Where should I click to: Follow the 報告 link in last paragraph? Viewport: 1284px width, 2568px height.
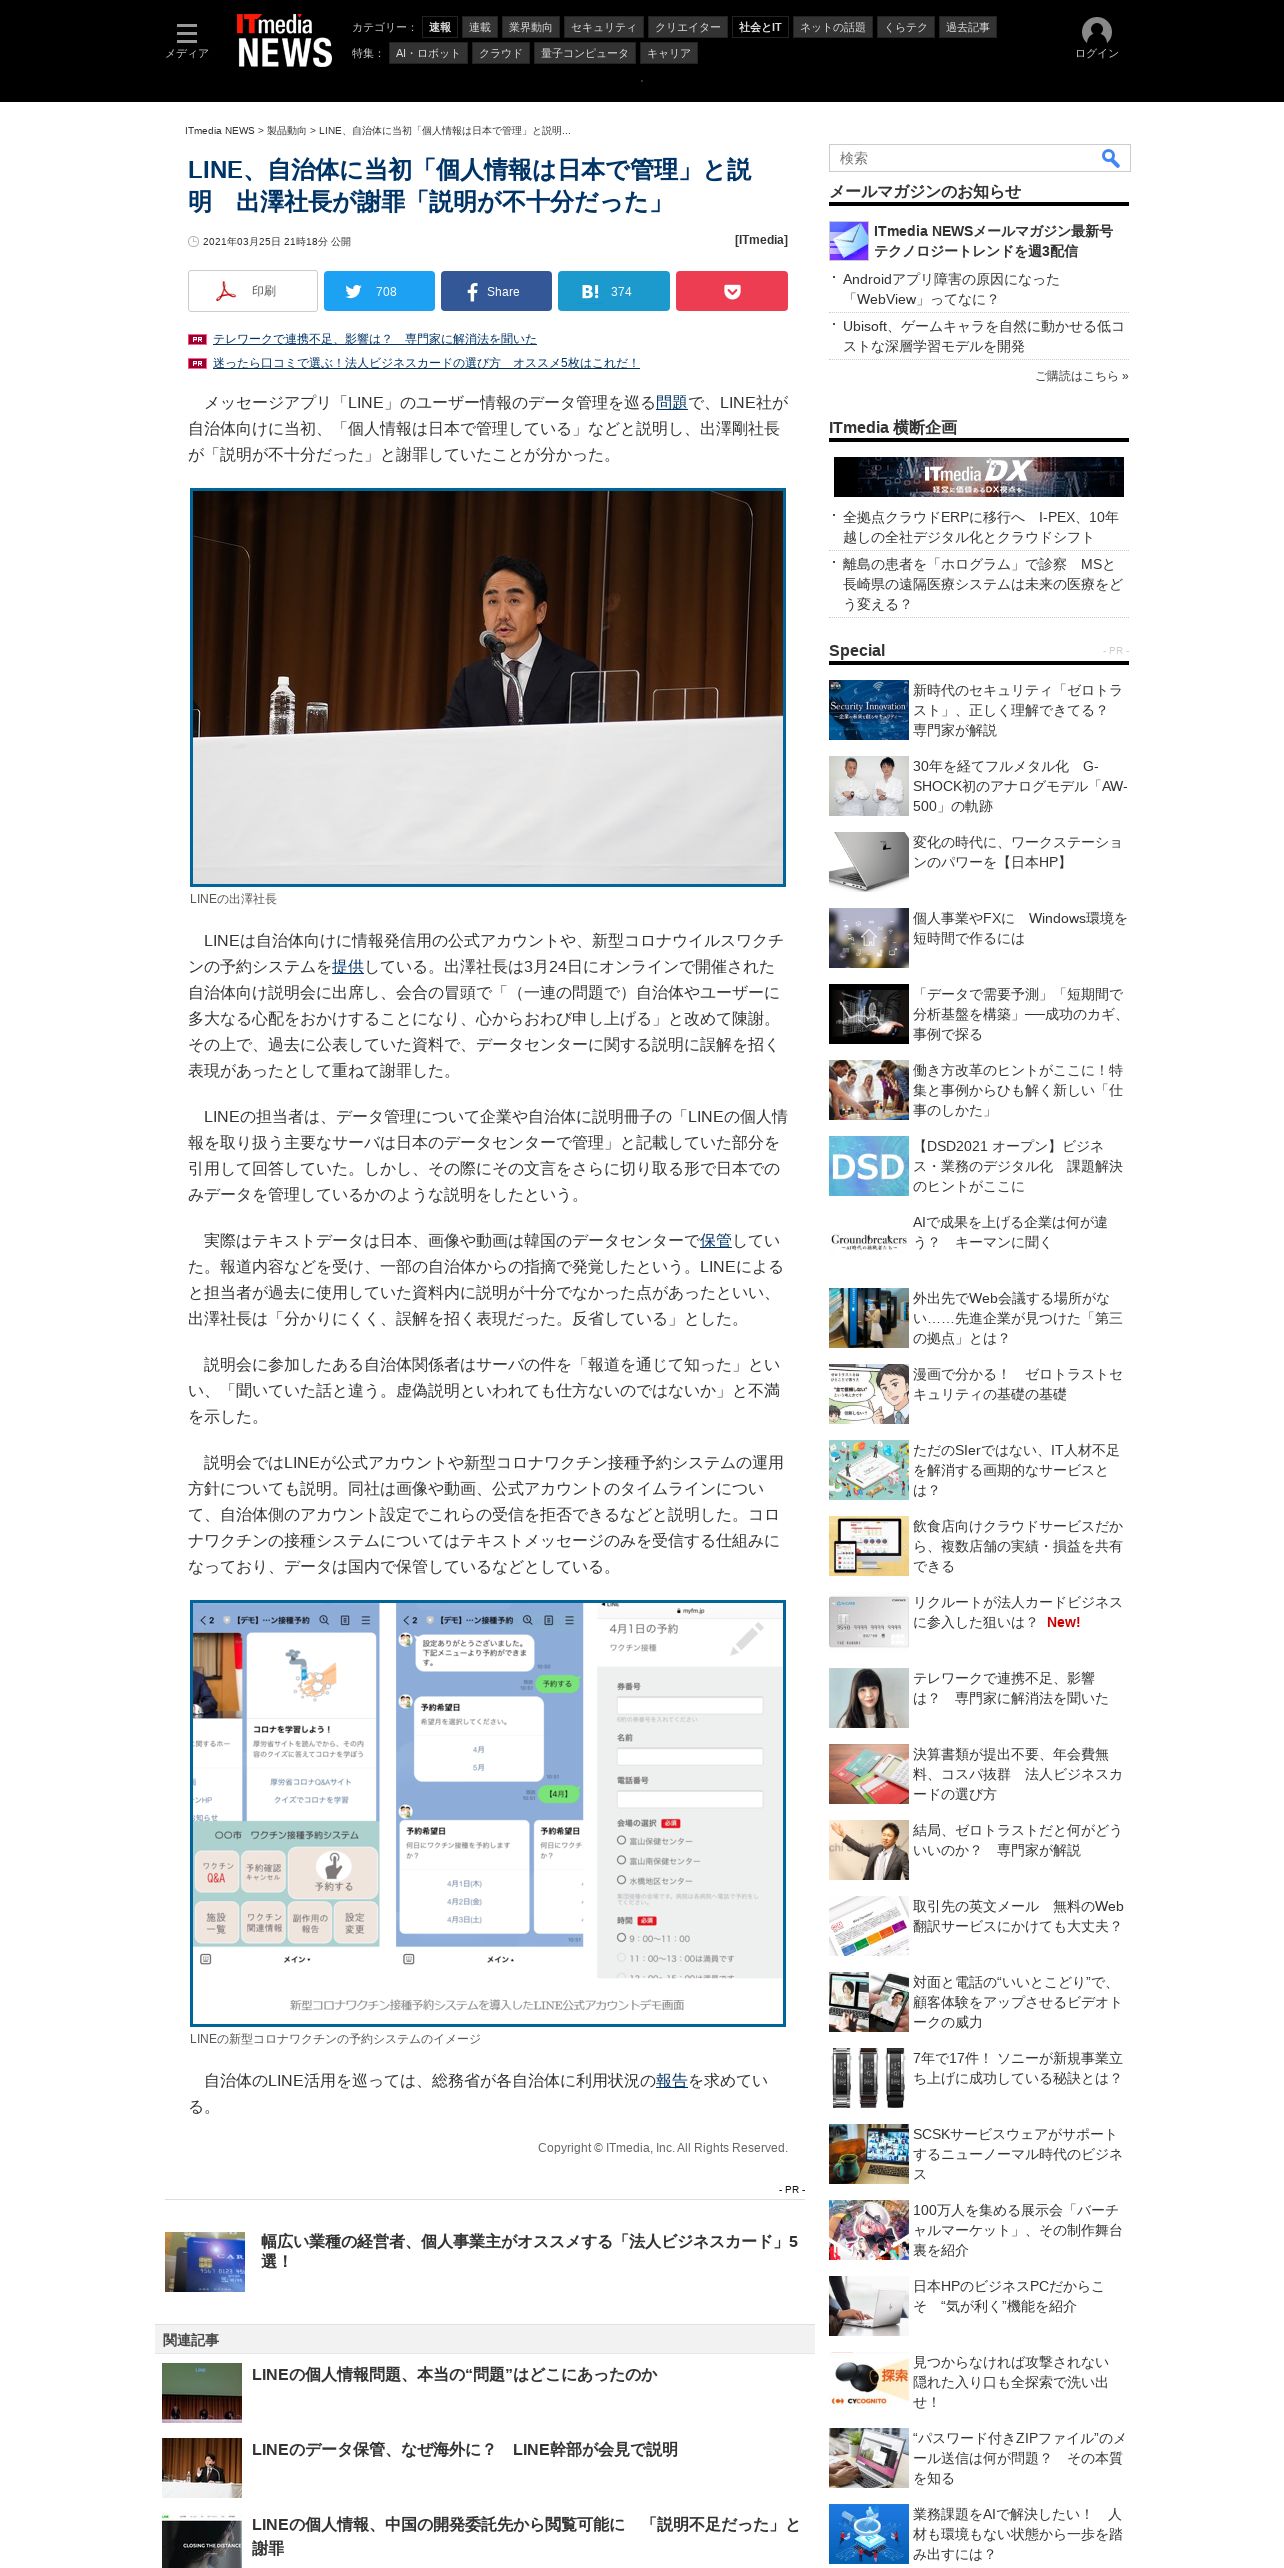[x=672, y=2081]
